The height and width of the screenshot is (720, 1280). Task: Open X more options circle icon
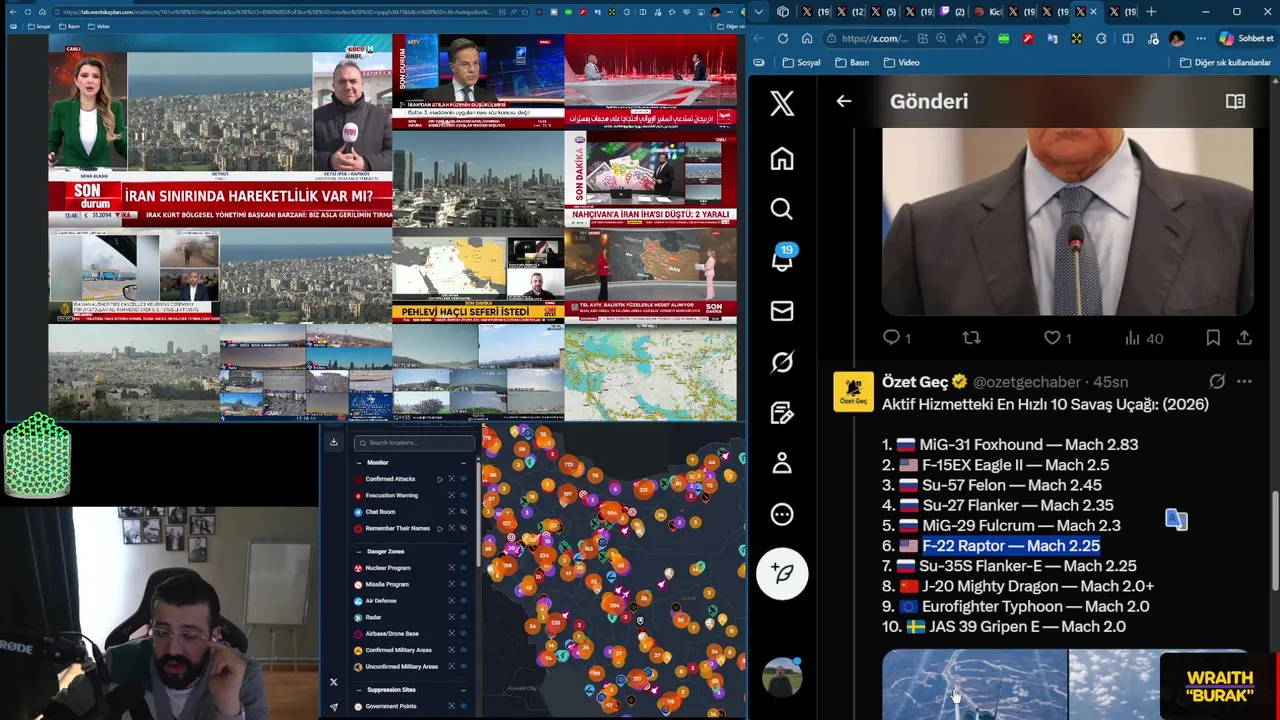tap(782, 514)
